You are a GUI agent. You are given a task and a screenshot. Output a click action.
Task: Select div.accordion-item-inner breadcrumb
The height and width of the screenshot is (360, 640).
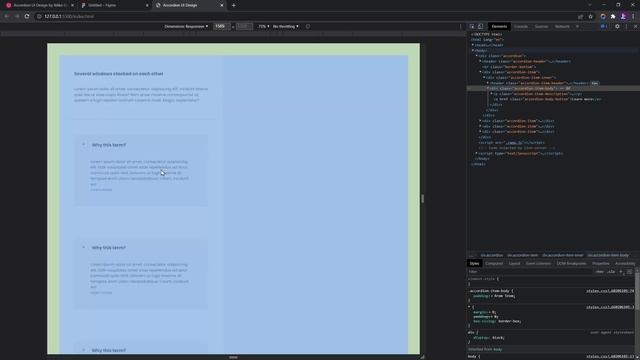pyautogui.click(x=562, y=255)
